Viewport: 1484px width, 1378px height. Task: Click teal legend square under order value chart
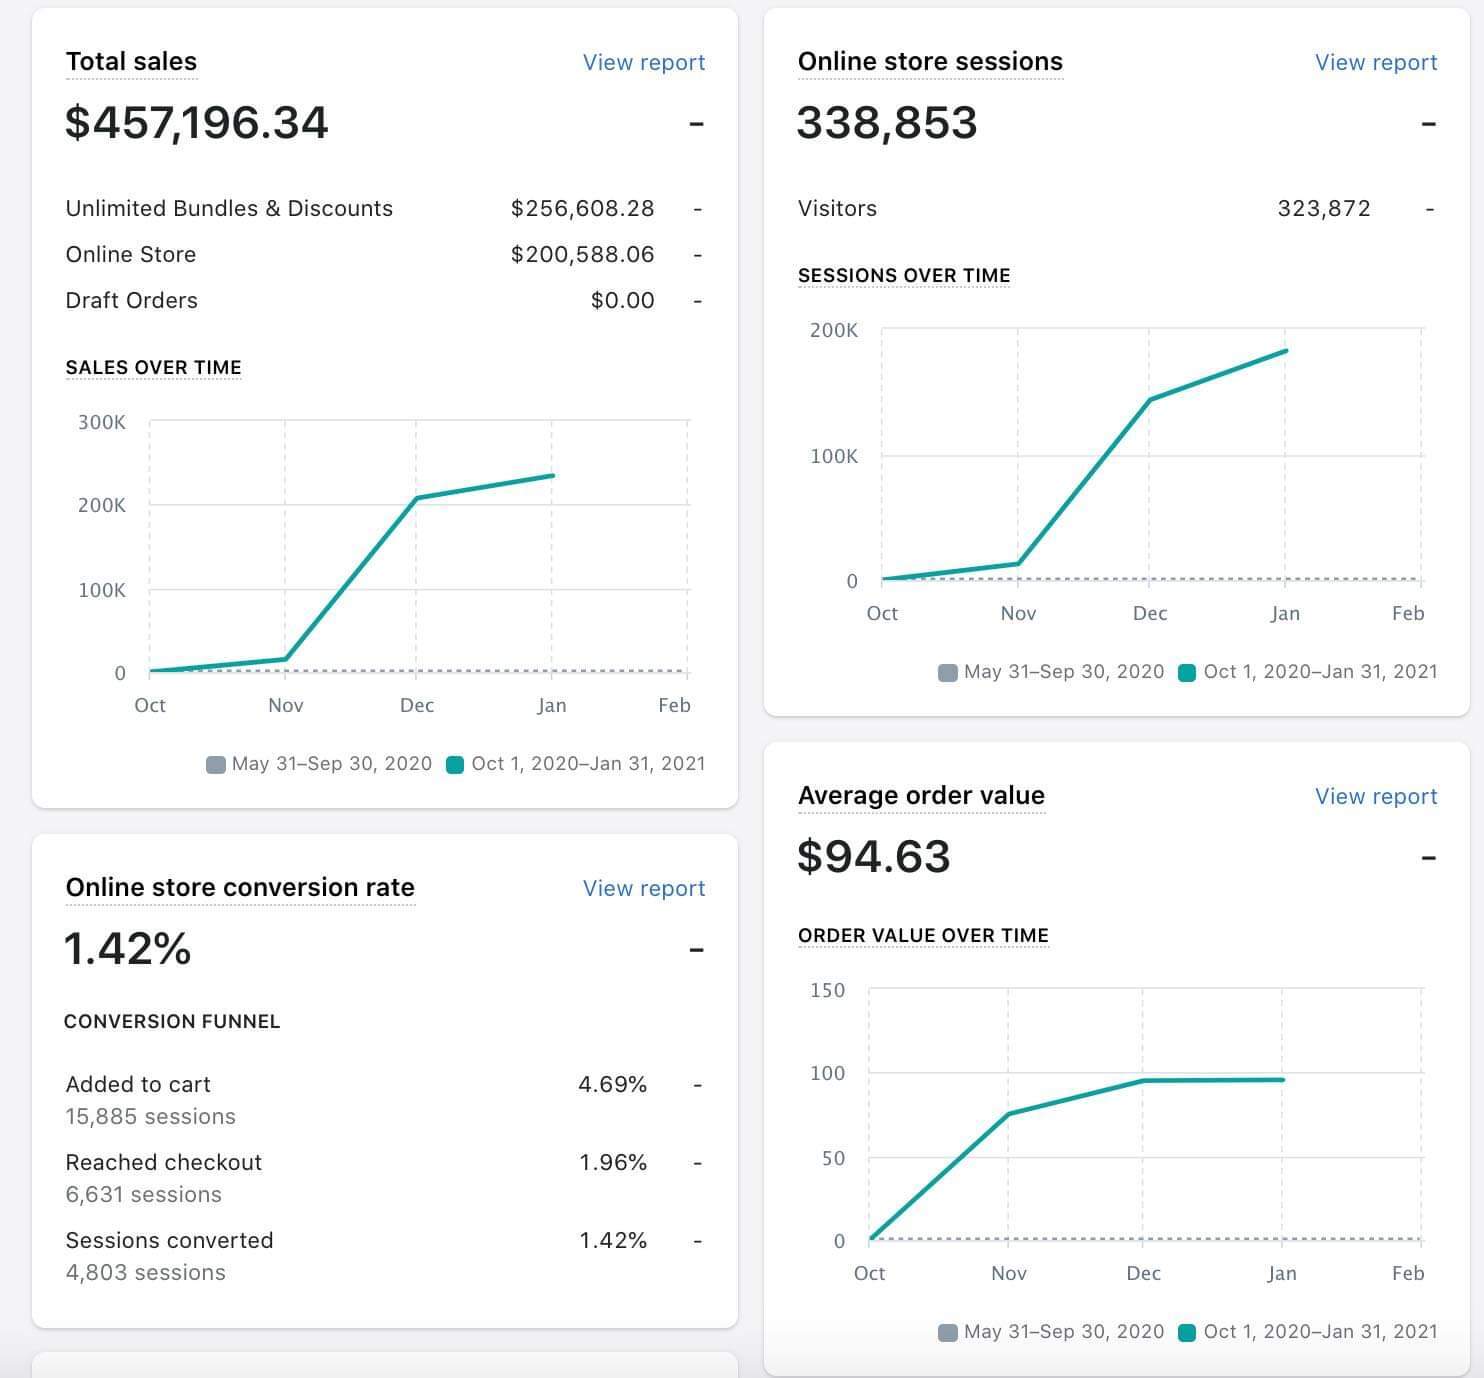pos(1187,1333)
